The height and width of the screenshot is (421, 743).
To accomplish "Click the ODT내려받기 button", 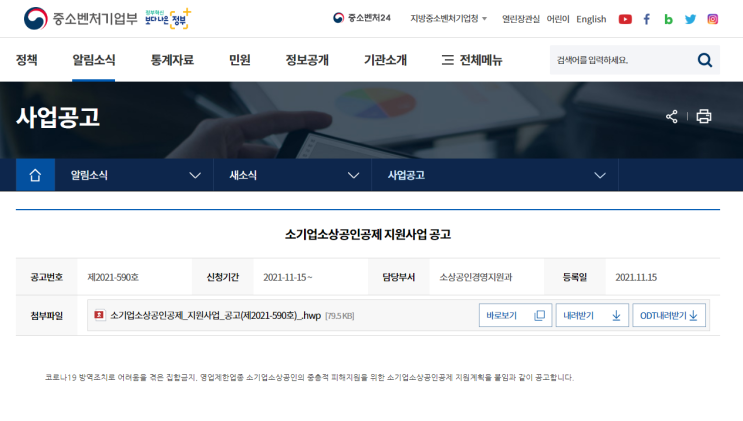I will coord(669,315).
